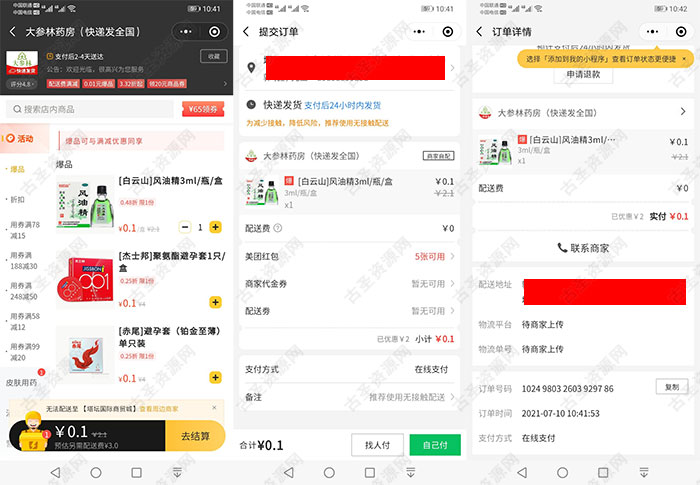Open more-options dots on 订单详情 screen

pos(653,32)
